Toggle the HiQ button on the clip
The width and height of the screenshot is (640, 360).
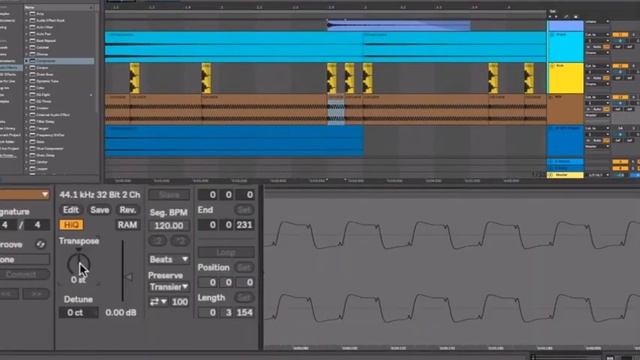click(x=71, y=225)
